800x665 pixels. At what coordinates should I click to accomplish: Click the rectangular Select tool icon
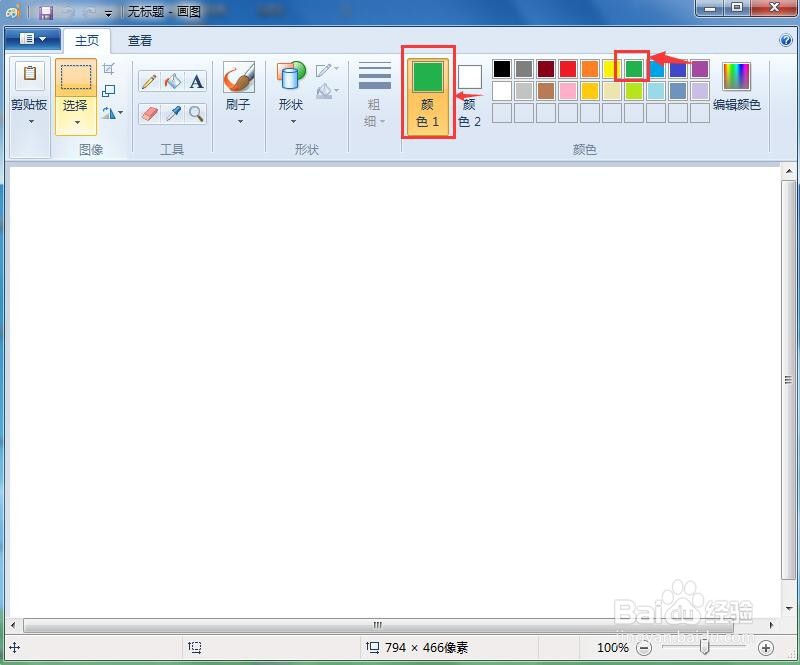pyautogui.click(x=76, y=78)
